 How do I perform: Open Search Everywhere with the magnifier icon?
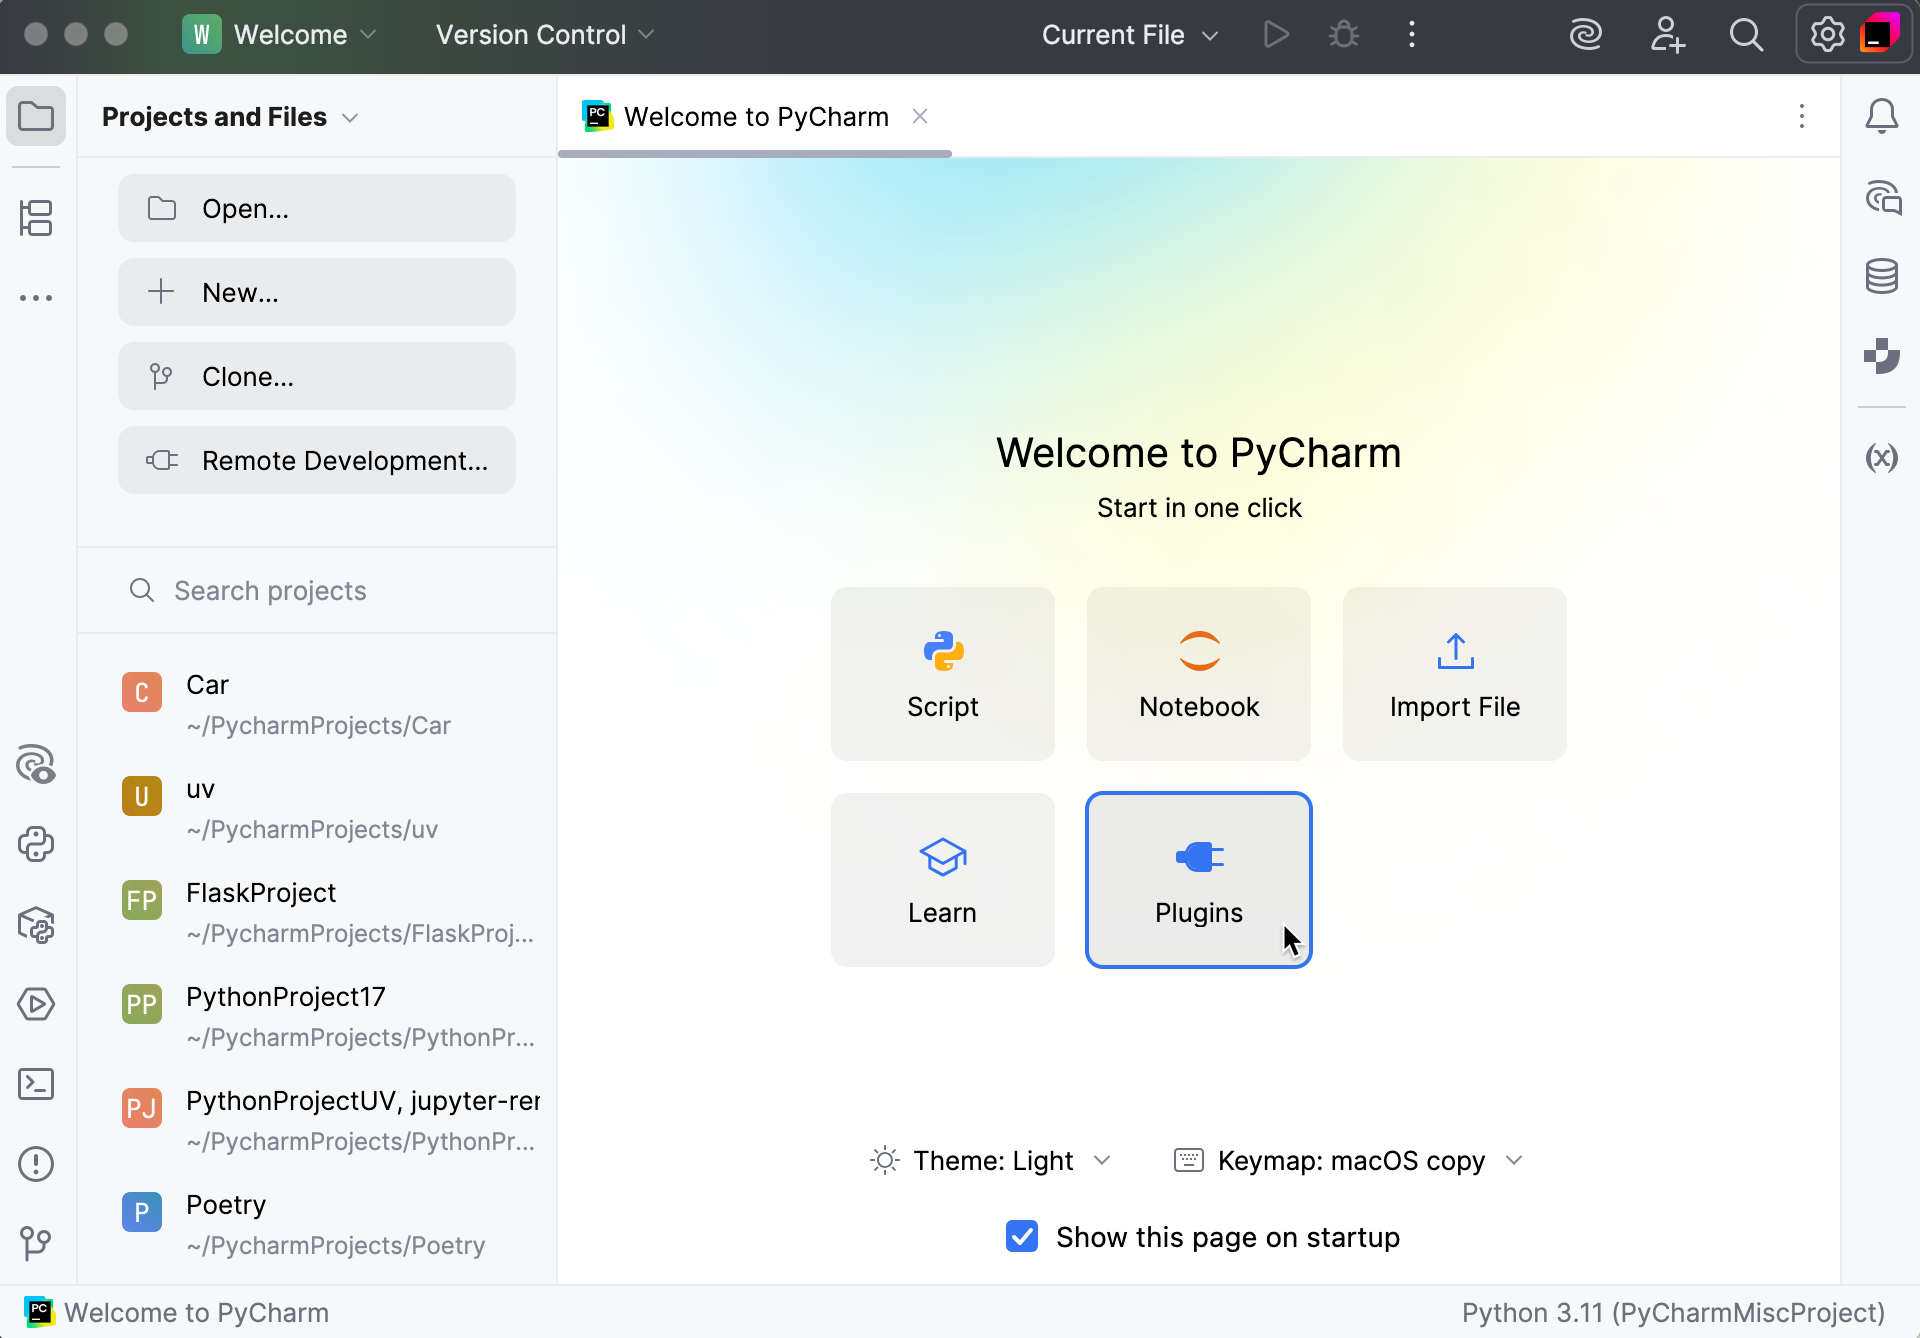tap(1746, 34)
